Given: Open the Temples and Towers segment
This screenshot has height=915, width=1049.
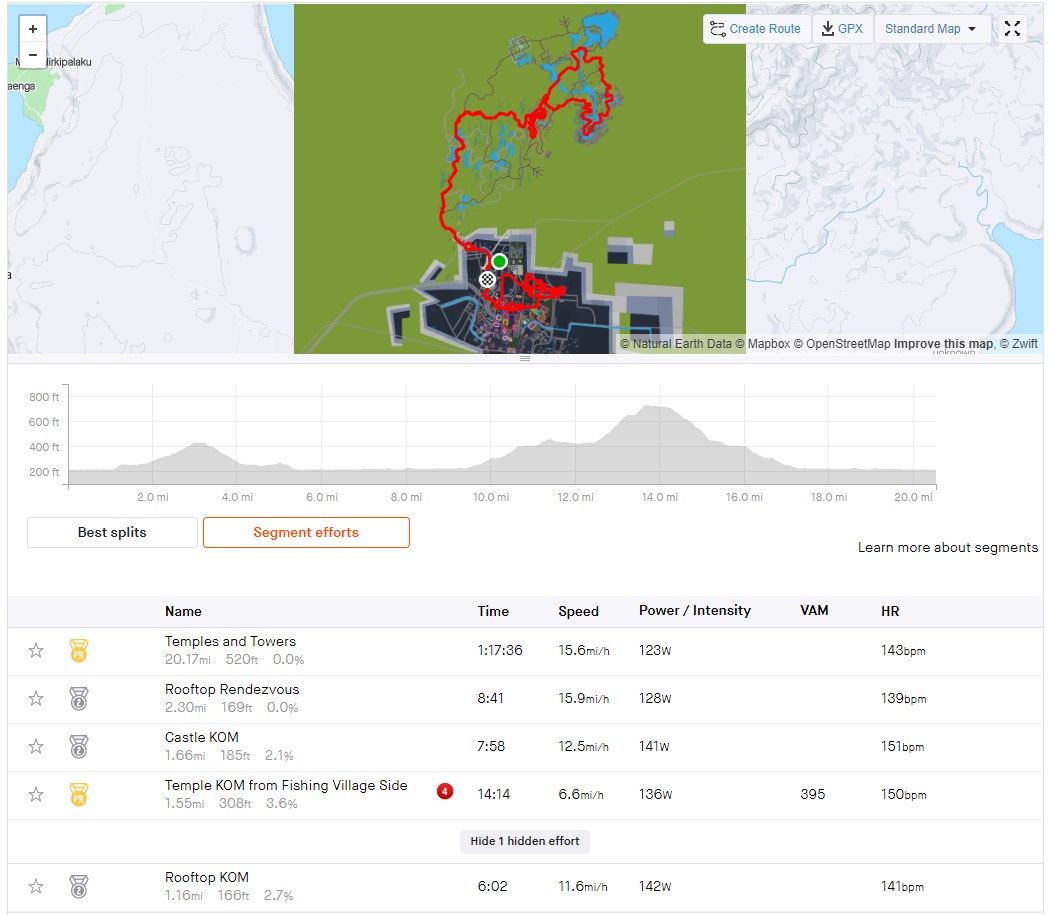Looking at the screenshot, I should tap(230, 641).
